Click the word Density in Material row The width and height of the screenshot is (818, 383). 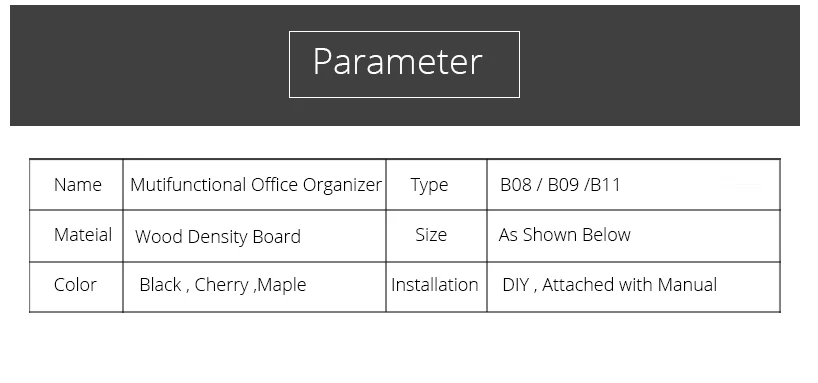tap(218, 237)
